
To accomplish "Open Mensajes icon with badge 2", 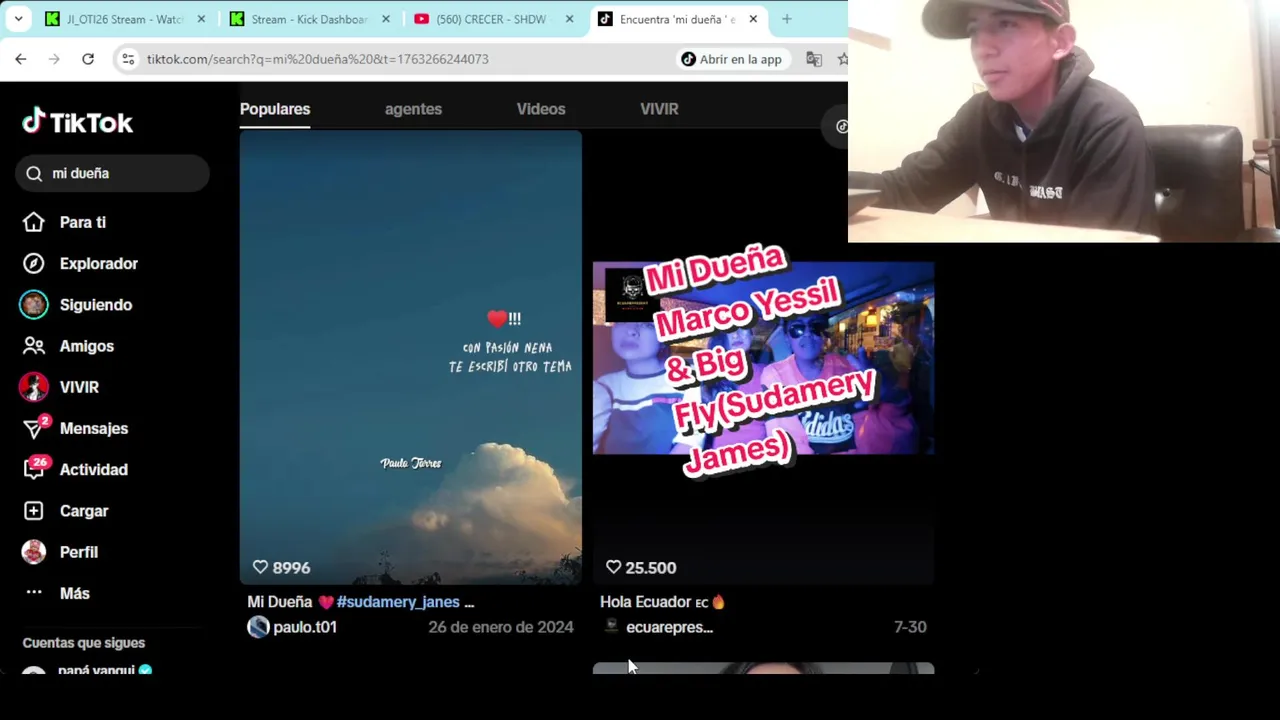I will (34, 428).
